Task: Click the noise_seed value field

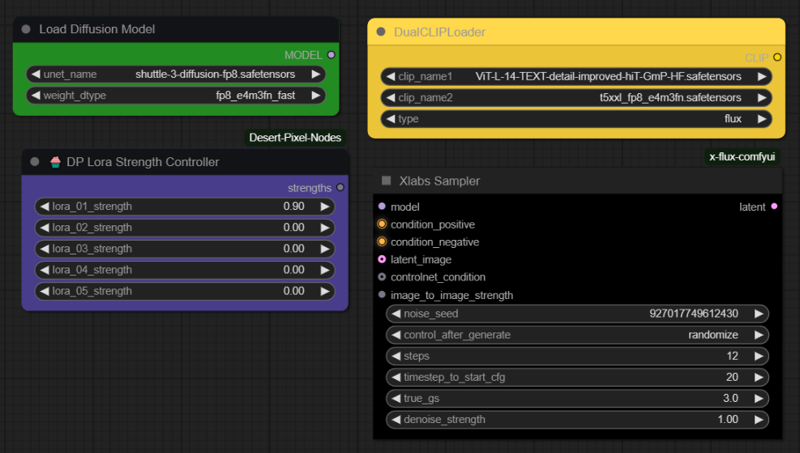Action: [x=577, y=314]
